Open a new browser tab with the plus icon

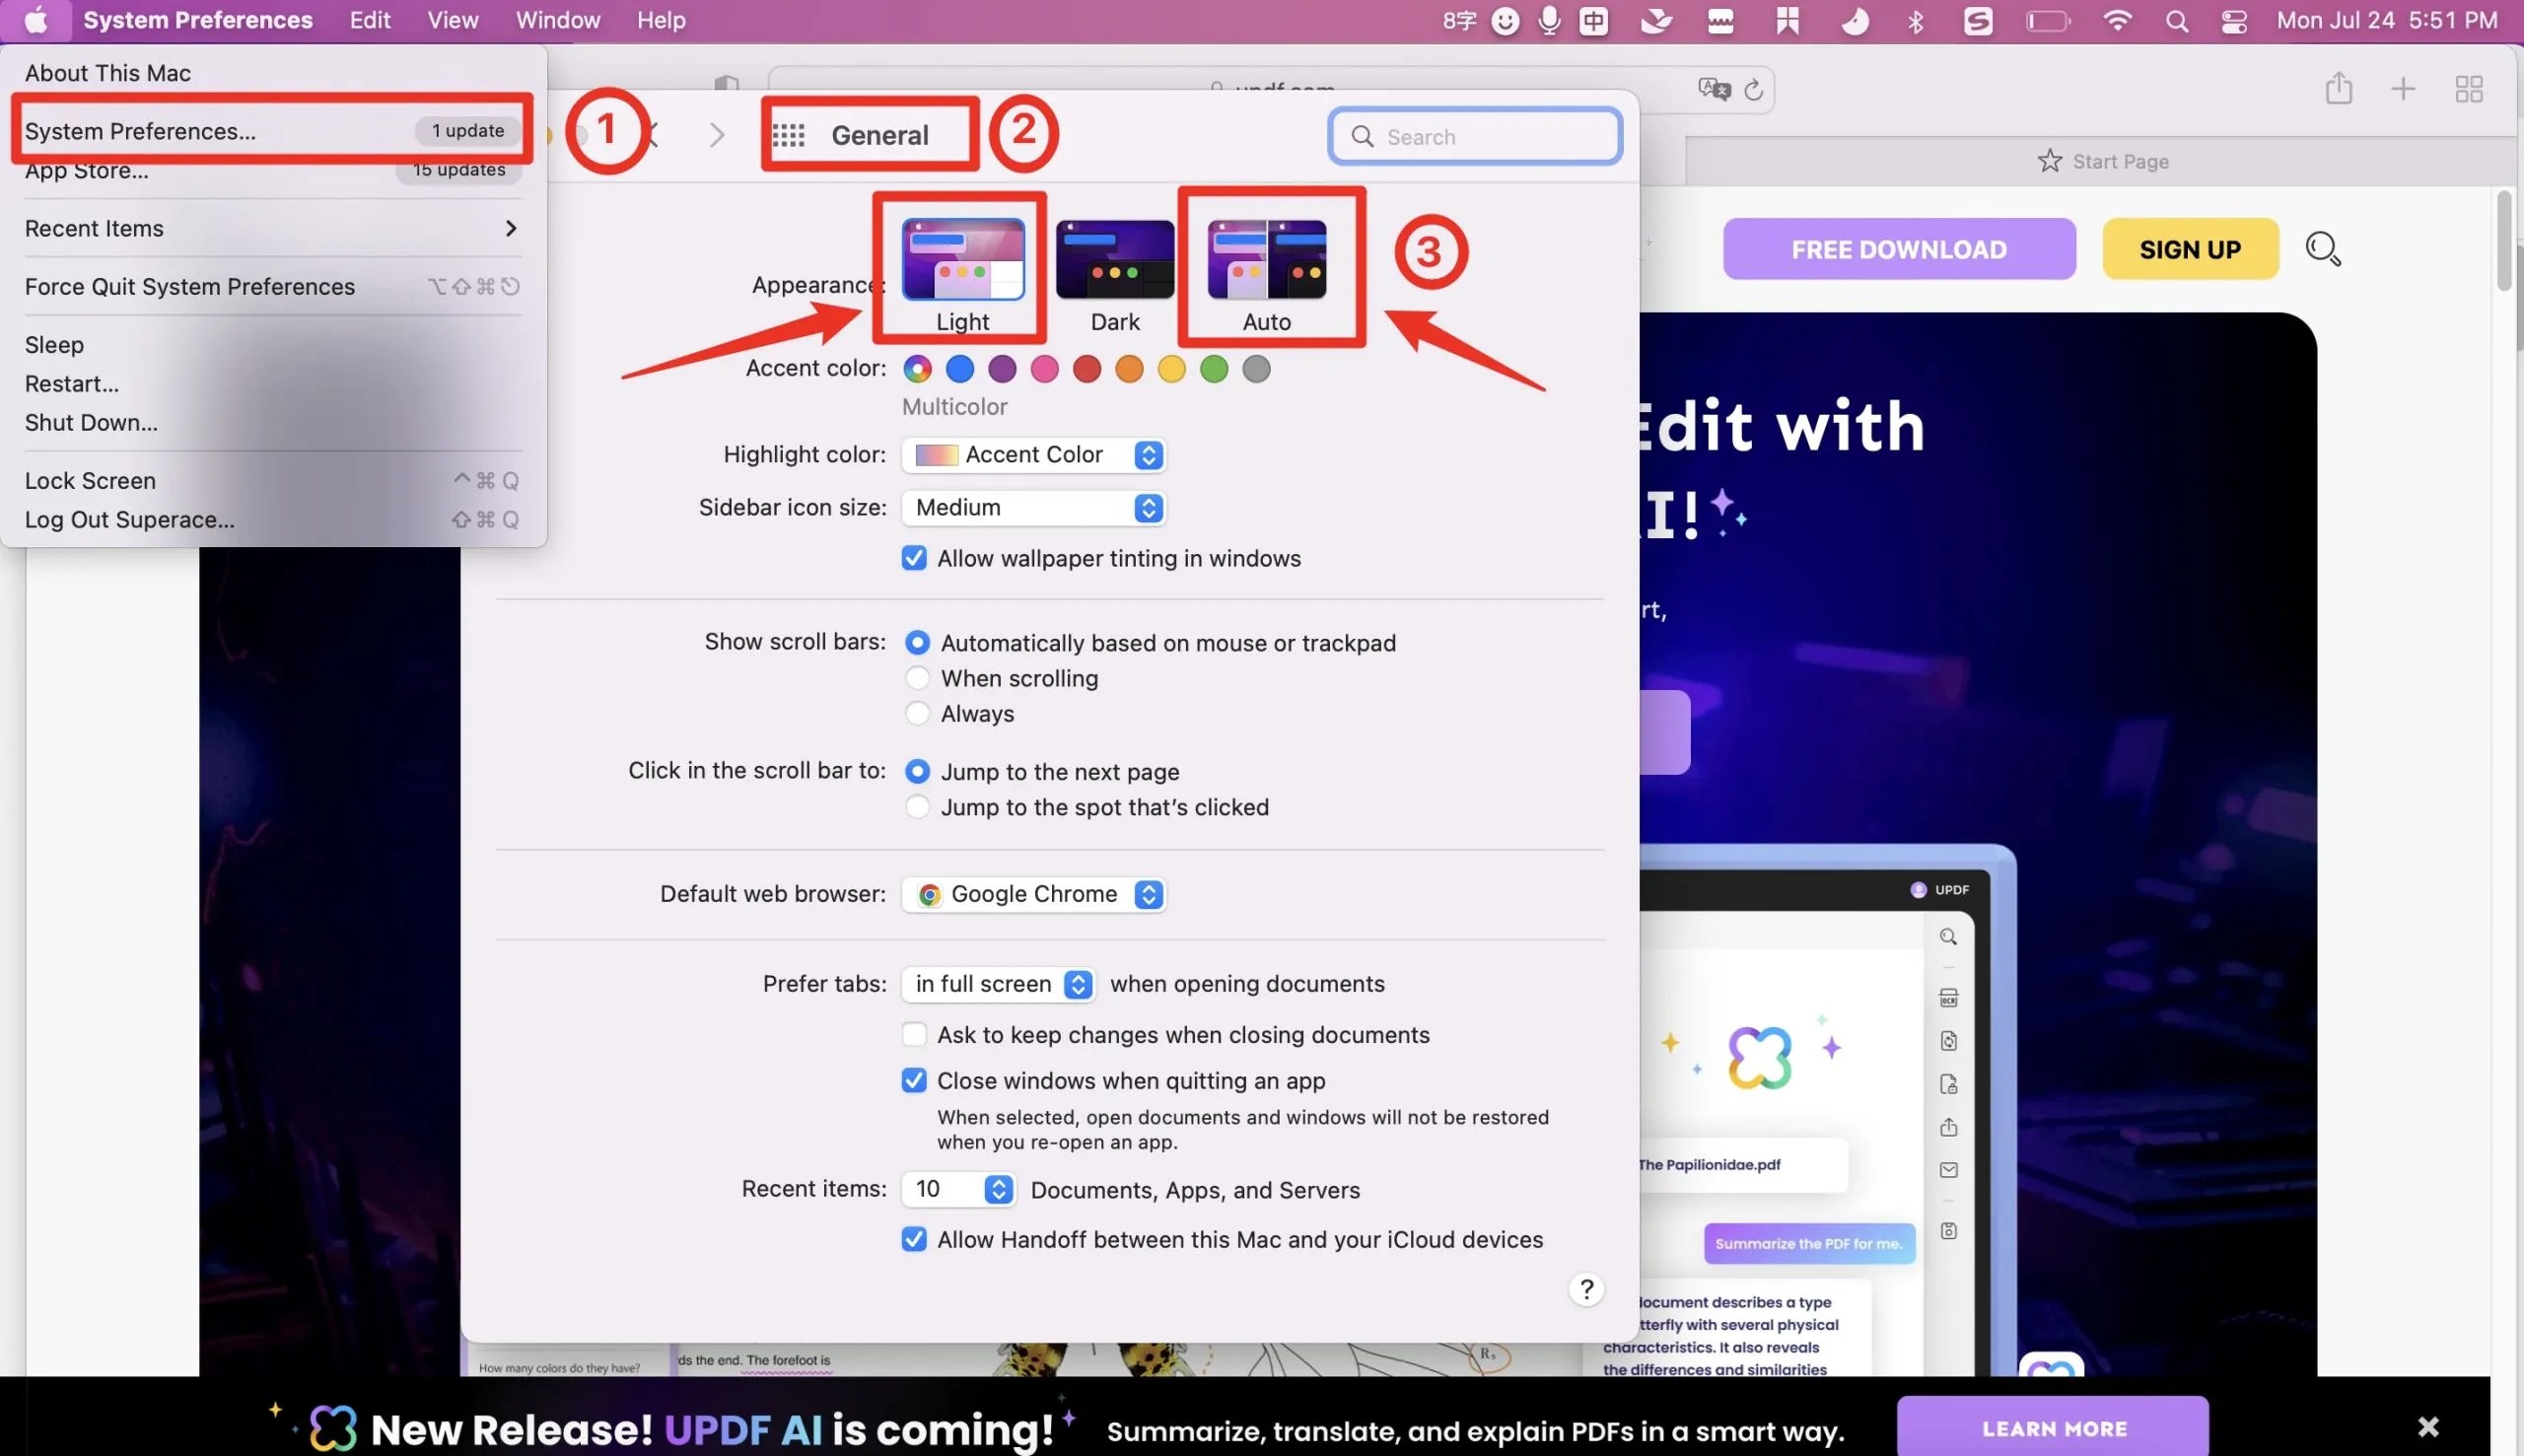[2403, 89]
